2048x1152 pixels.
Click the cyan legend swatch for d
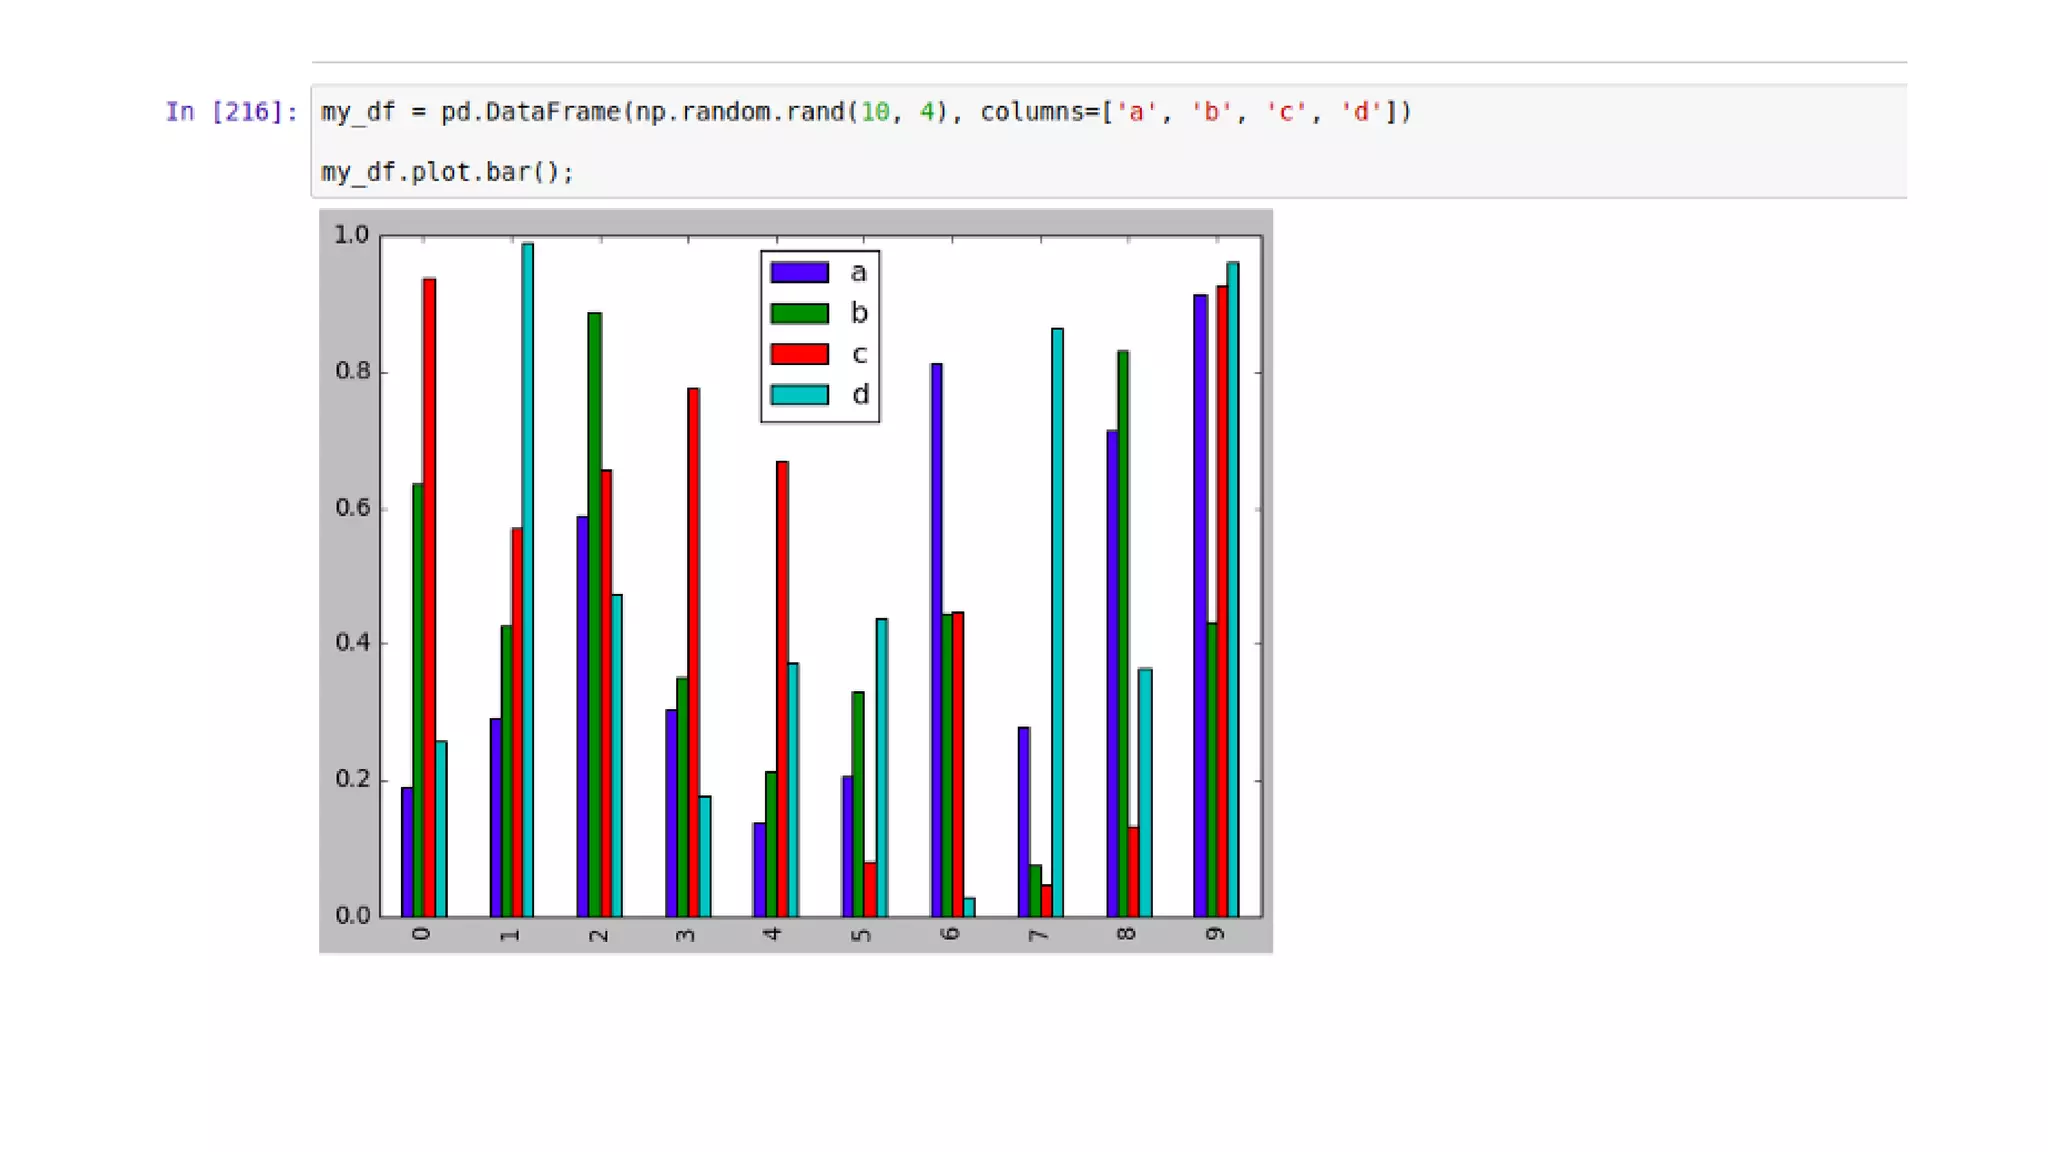point(799,395)
